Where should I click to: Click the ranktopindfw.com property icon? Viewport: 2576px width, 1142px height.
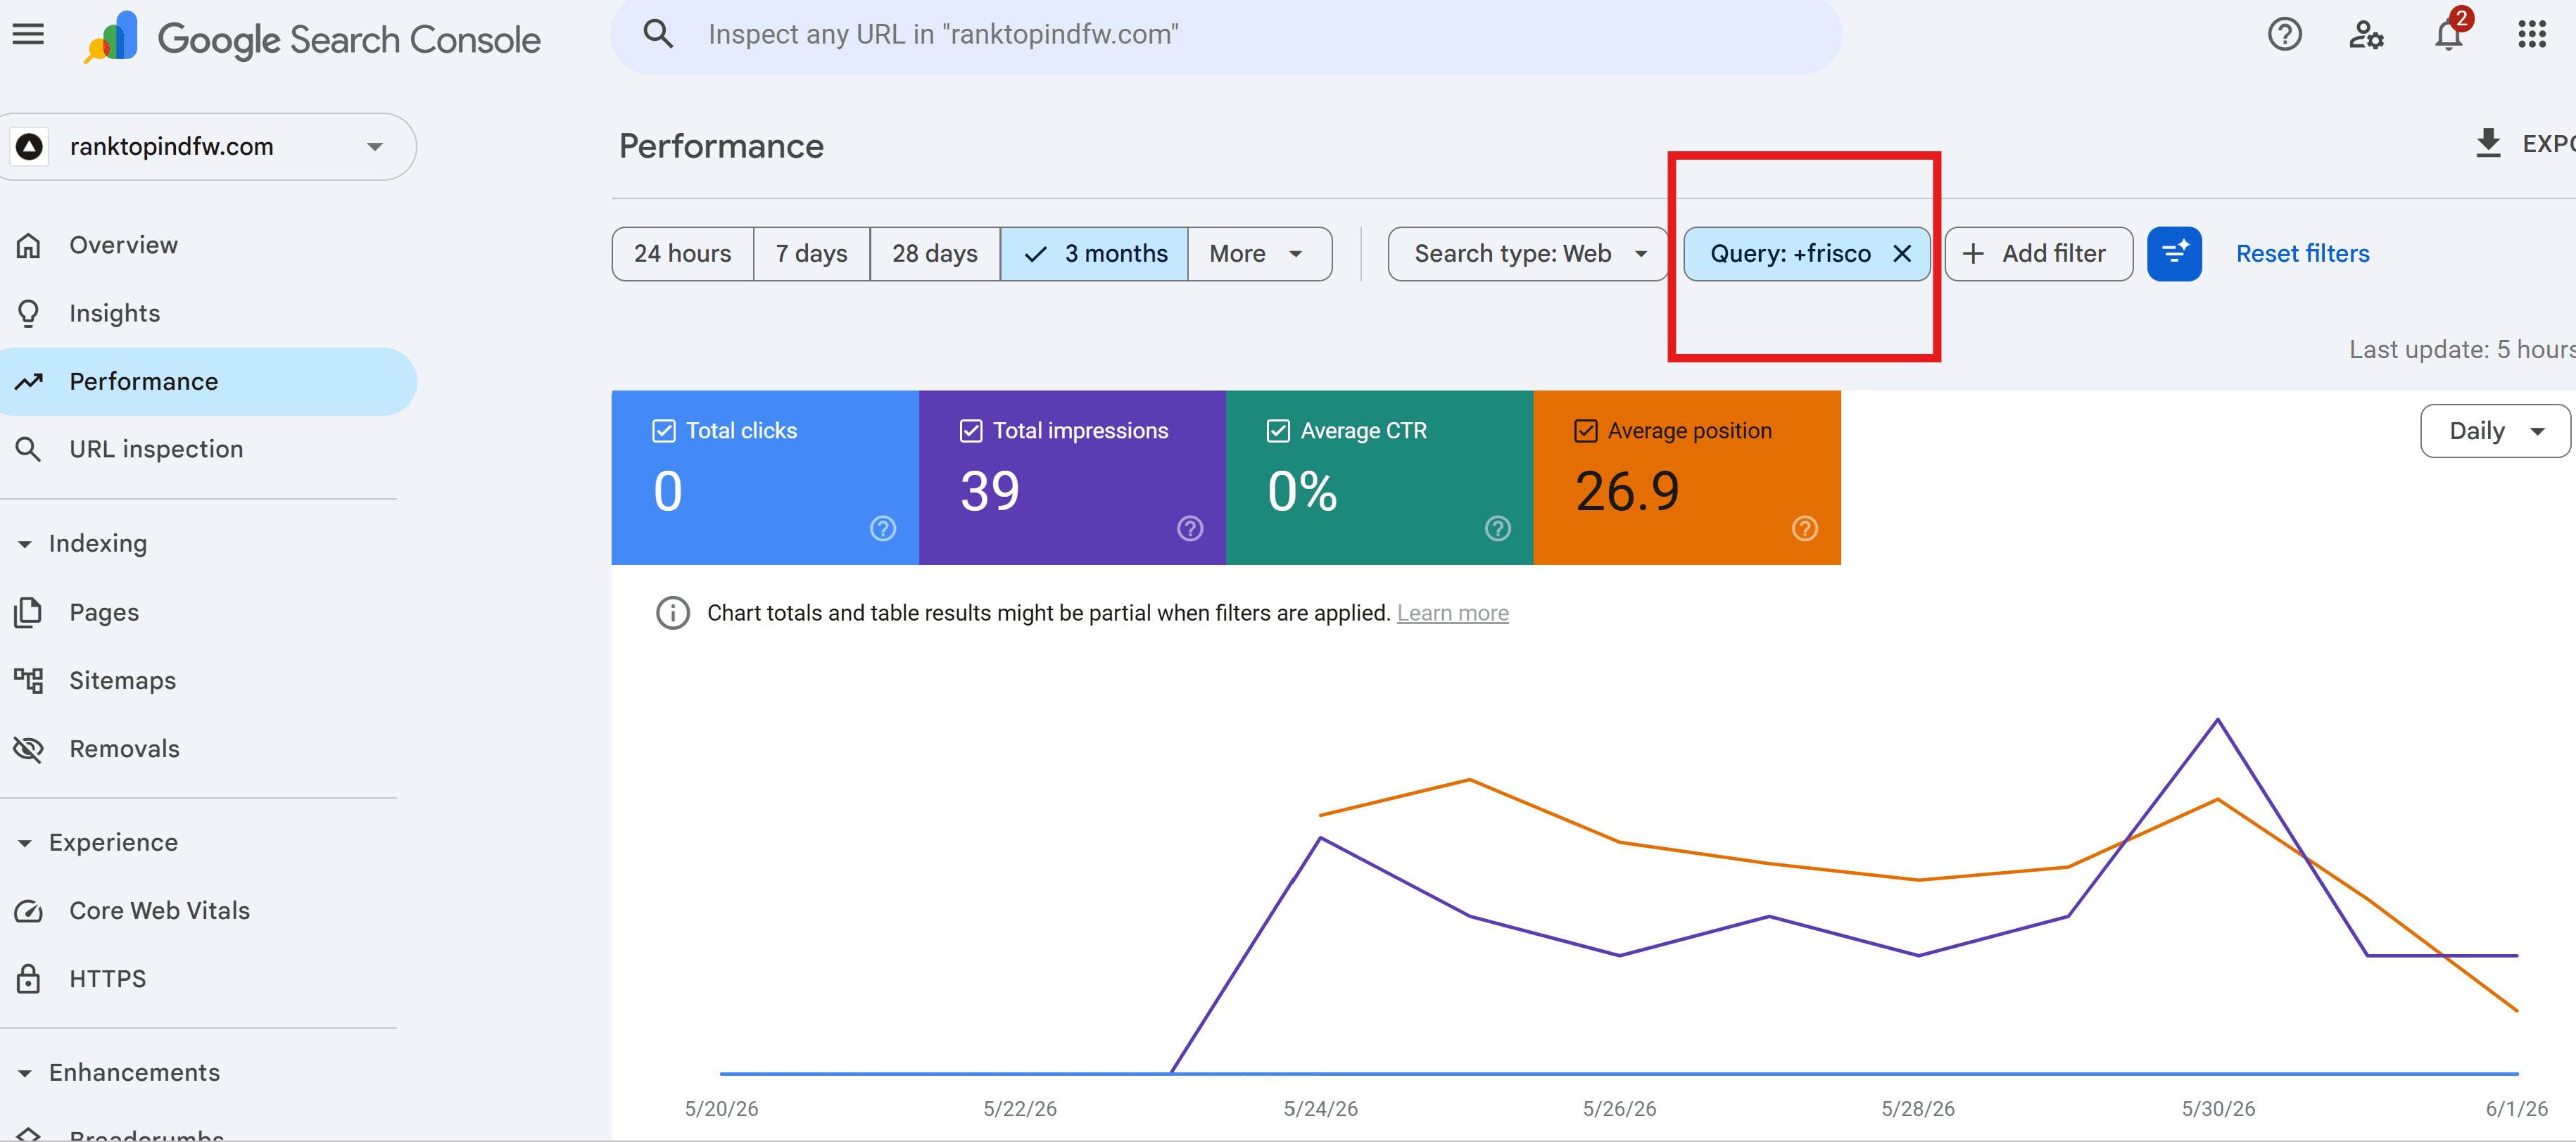click(30, 146)
